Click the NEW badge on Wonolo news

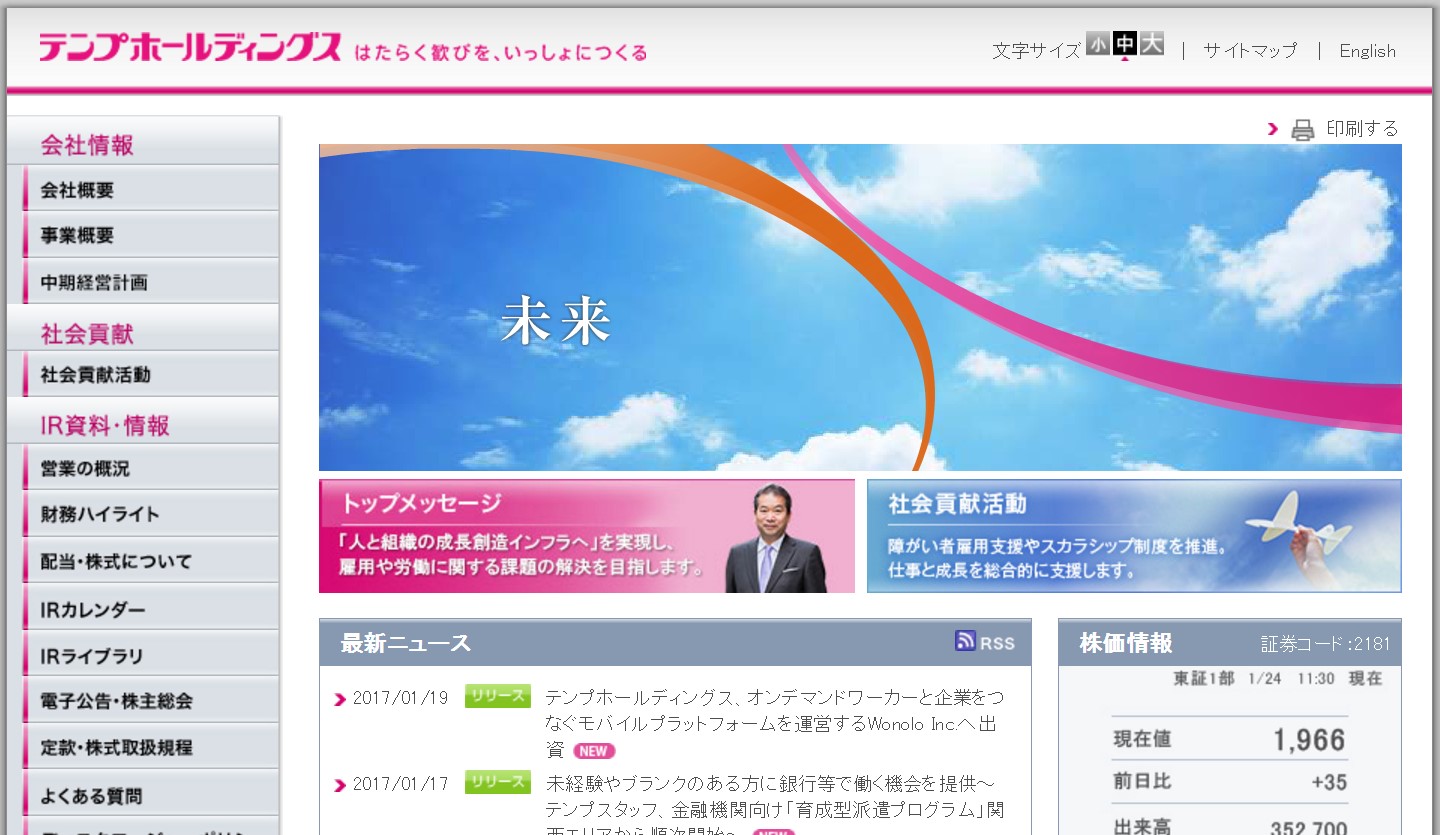[594, 751]
